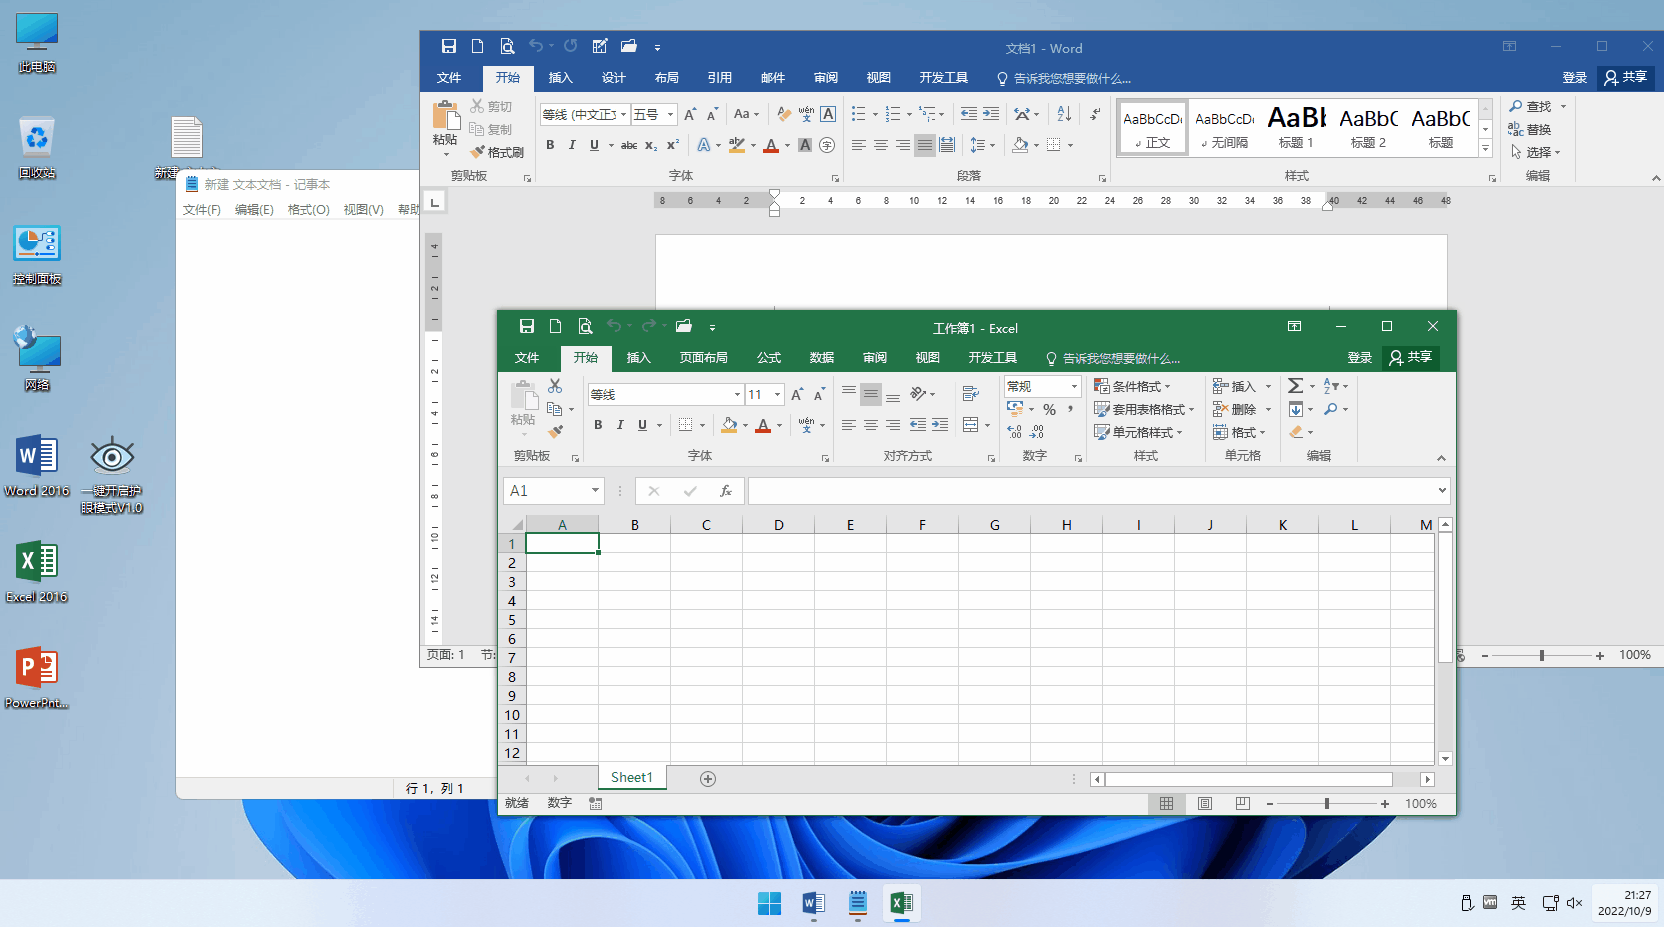Click 替换 in Word editing group
Screen dimensions: 1664x927
[x=1530, y=130]
